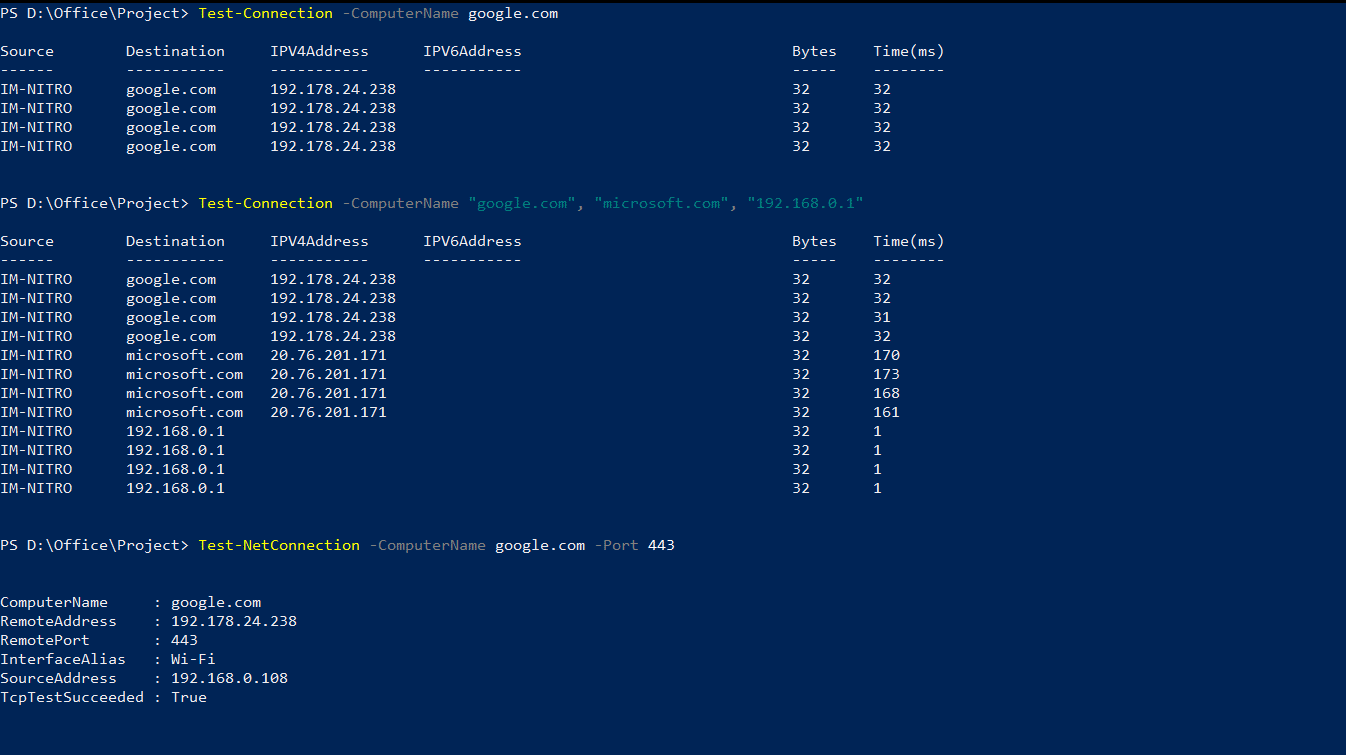Click the TcpTestSucceeded value True
The image size is (1346, 755).
(189, 697)
